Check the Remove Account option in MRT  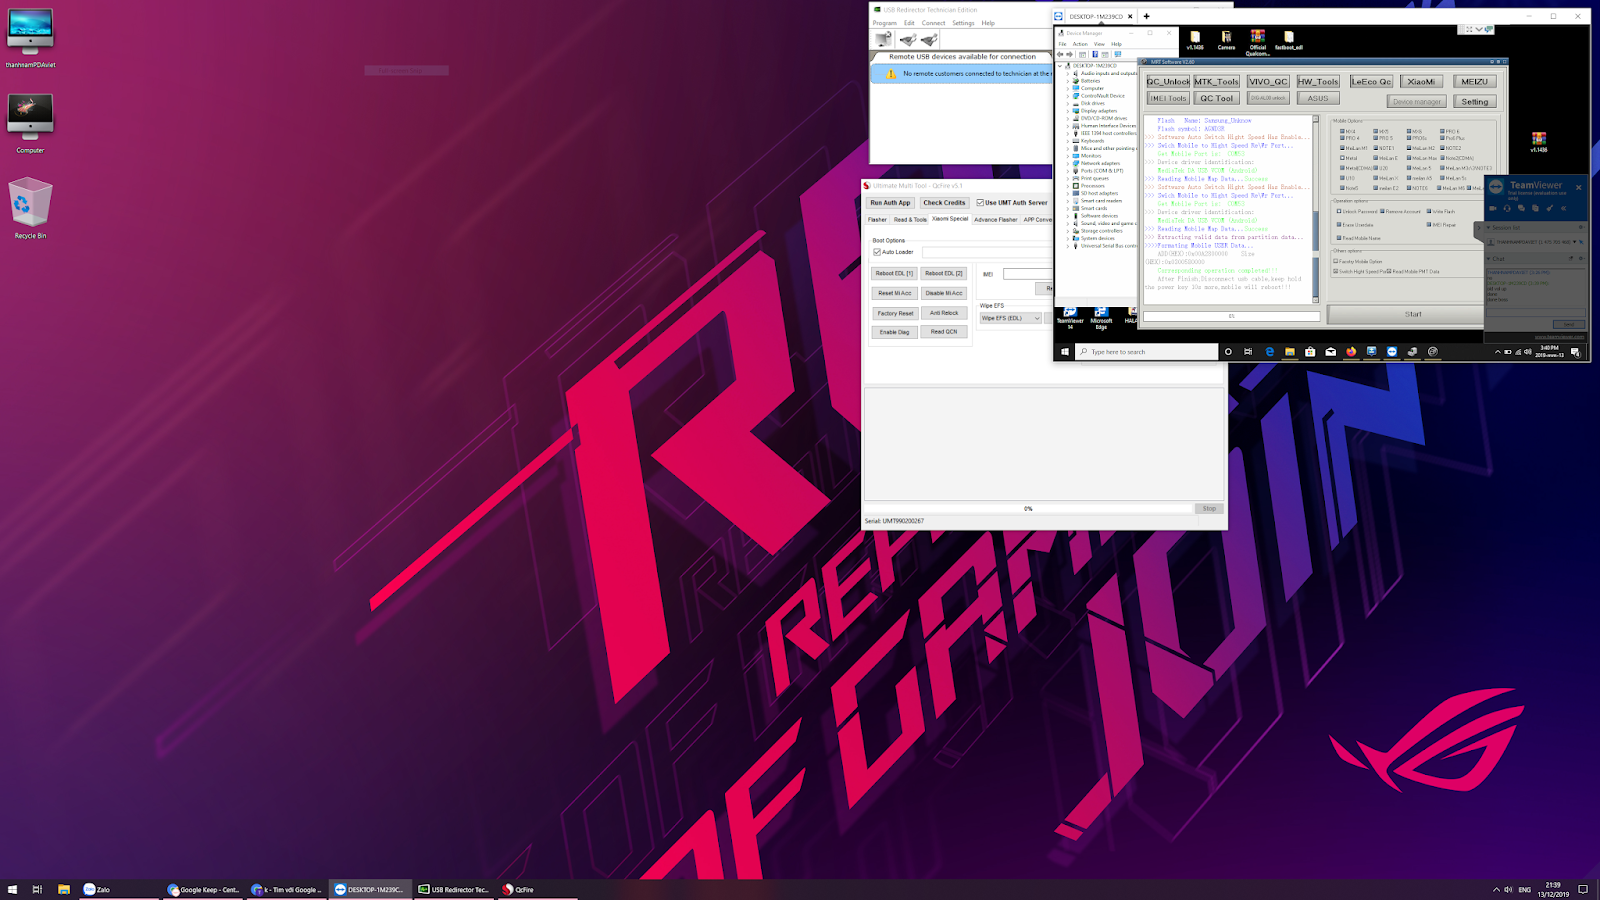point(1382,212)
